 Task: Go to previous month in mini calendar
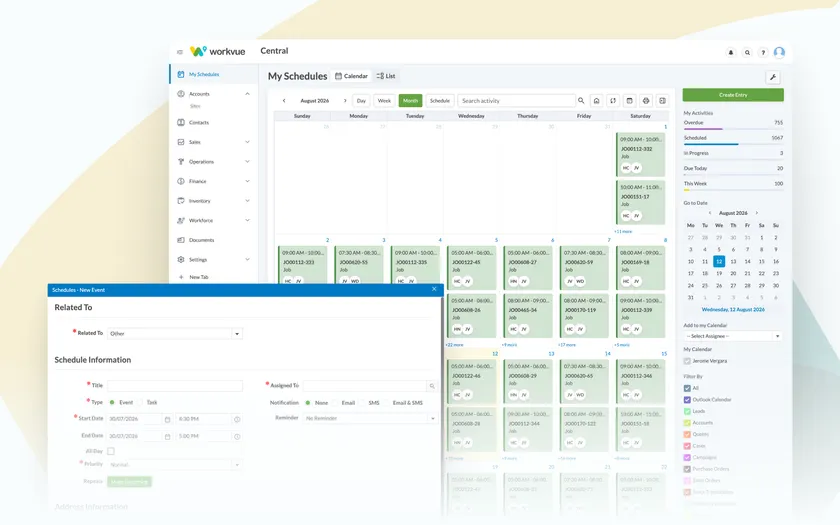click(710, 213)
